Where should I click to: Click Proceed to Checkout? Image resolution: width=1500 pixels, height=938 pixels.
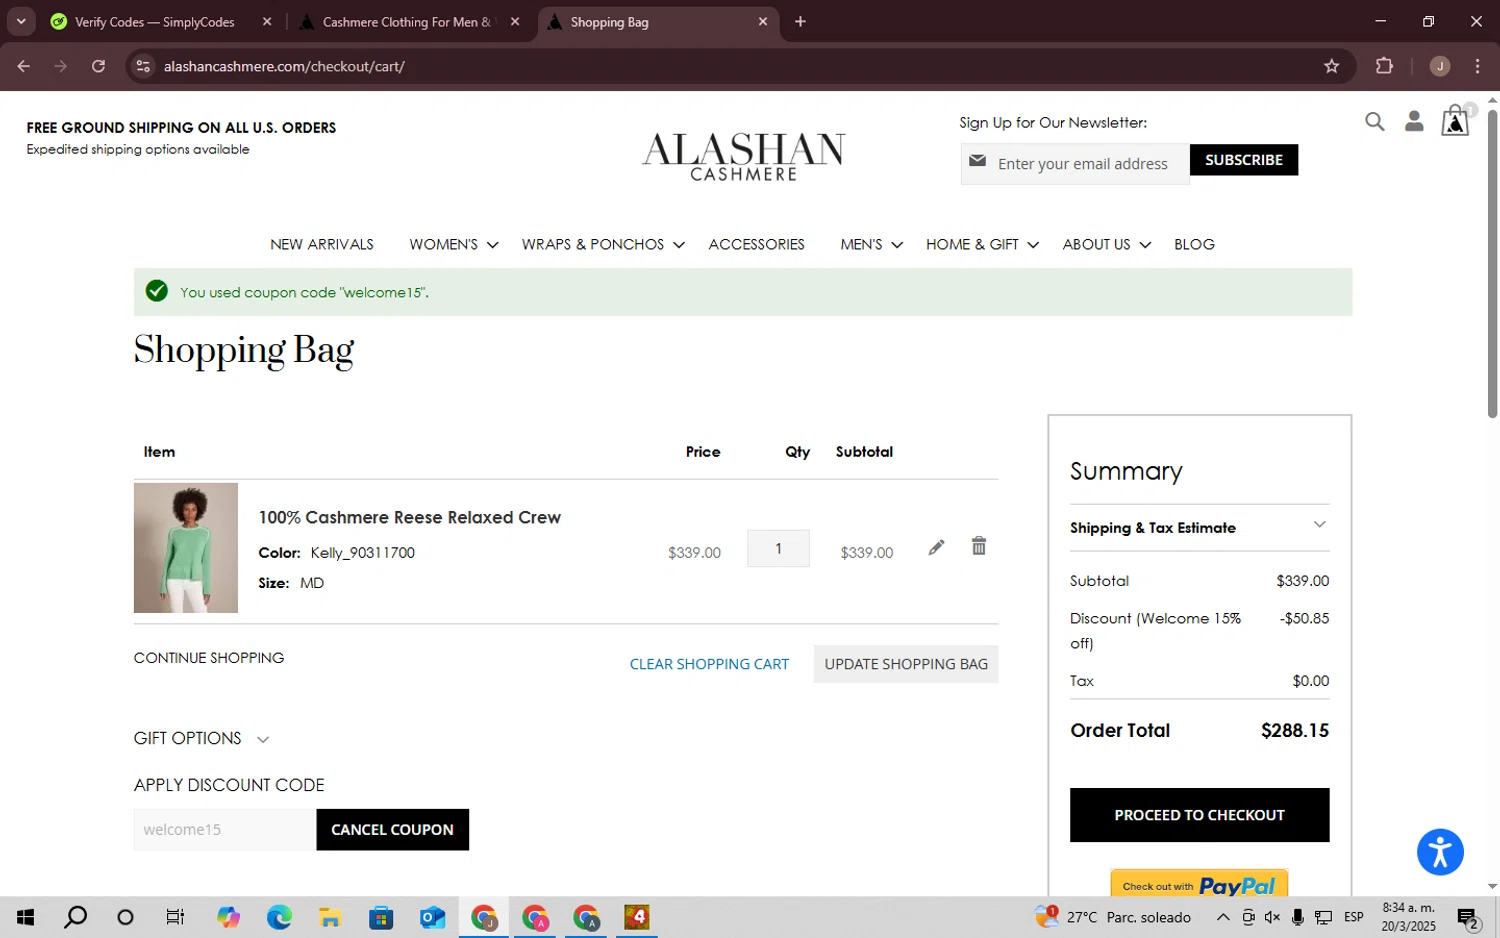coord(1199,815)
